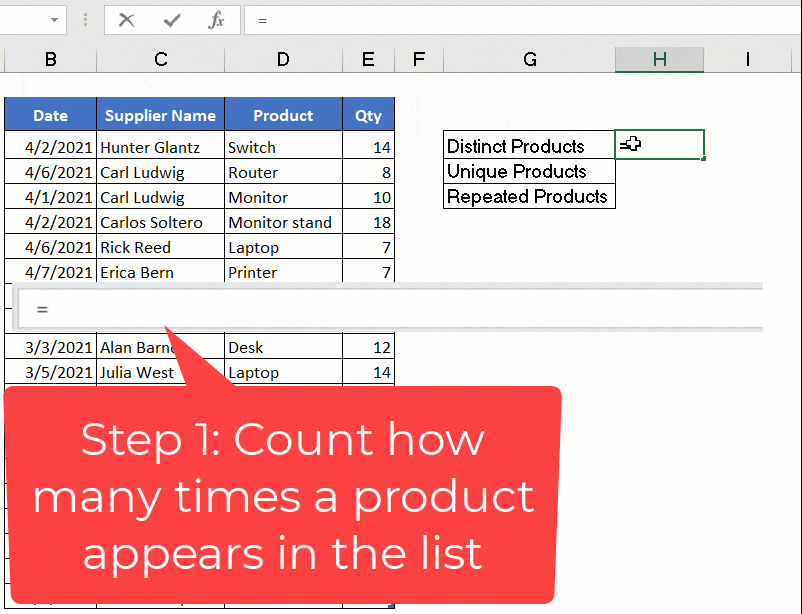Select the column H header
This screenshot has height=614, width=802.
659,60
